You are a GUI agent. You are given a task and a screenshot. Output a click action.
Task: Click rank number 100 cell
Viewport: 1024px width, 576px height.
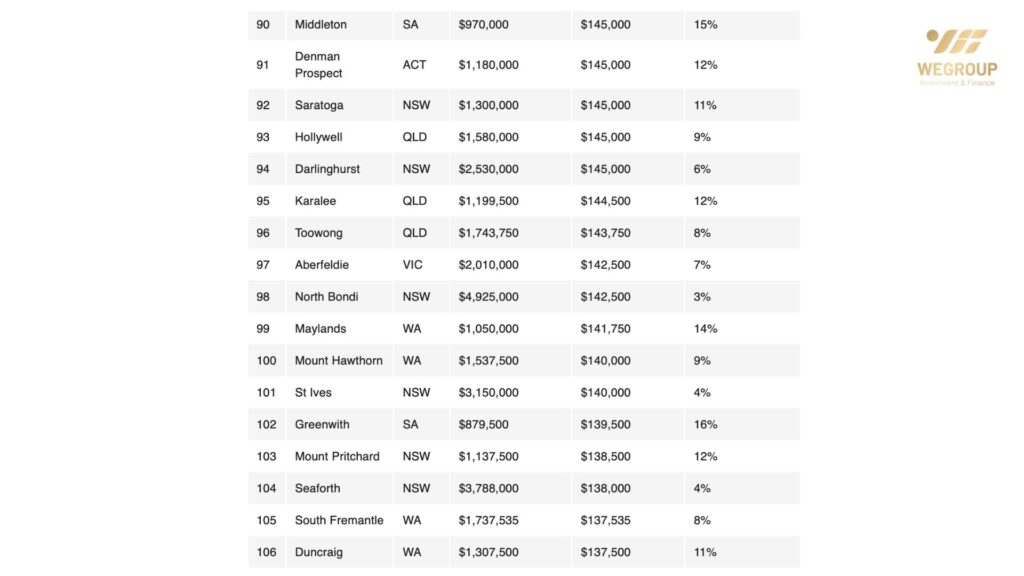266,361
